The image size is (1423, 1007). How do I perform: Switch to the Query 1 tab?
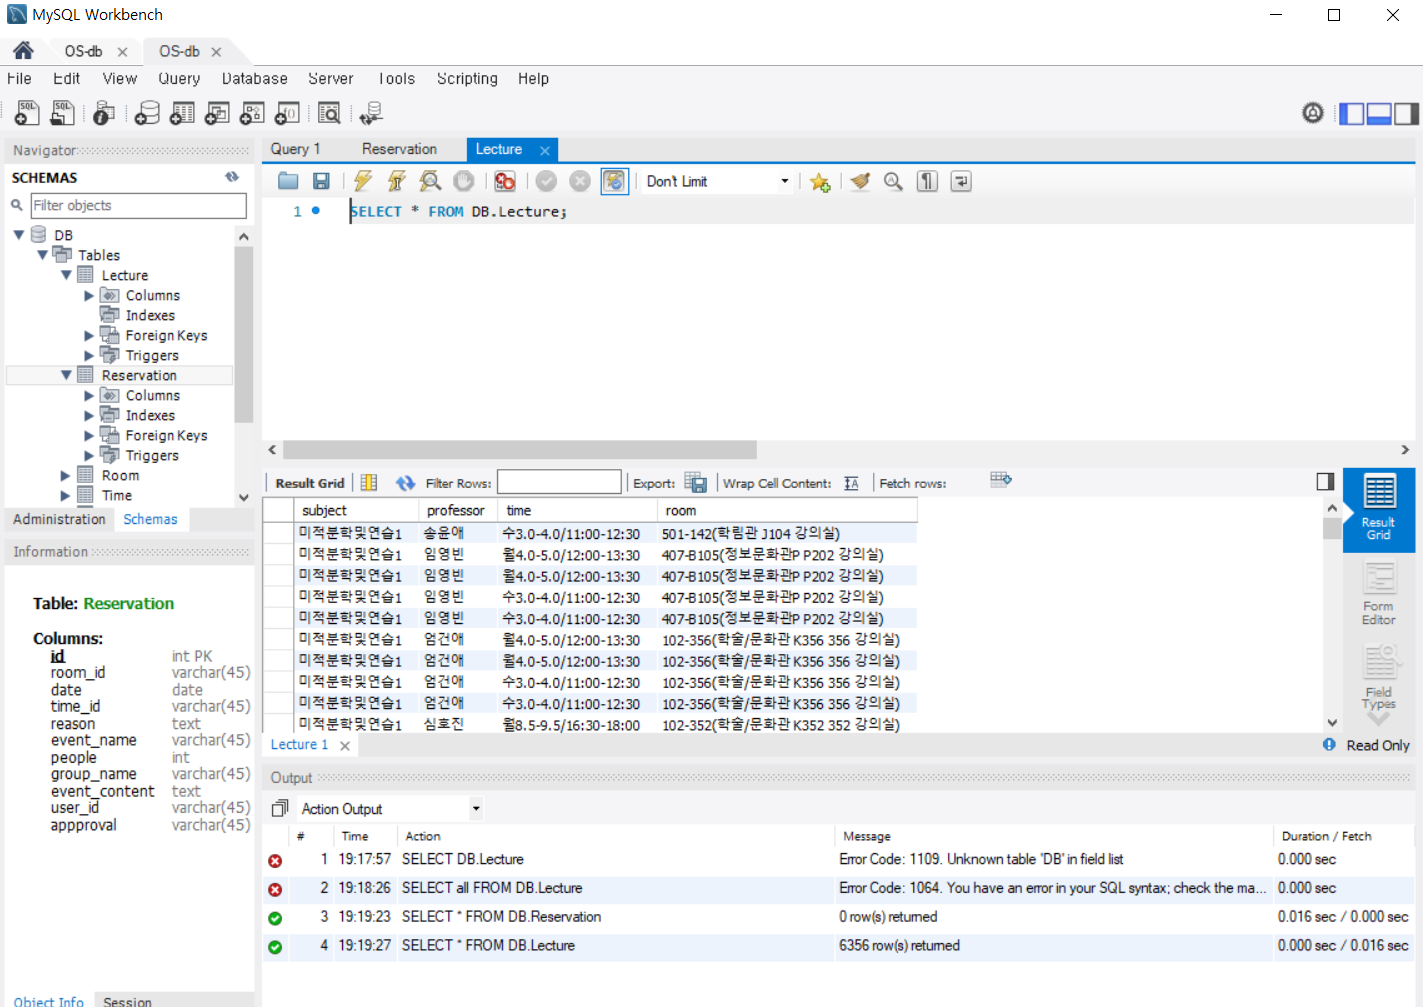295,149
